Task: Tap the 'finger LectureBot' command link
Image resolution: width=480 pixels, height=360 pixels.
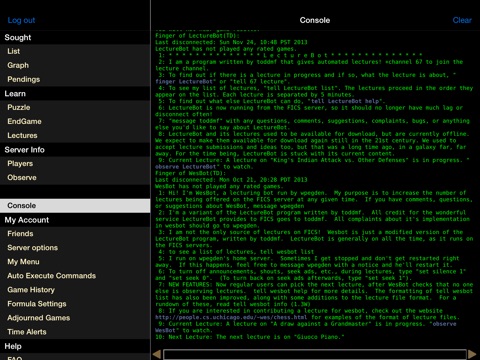Action: point(185,82)
